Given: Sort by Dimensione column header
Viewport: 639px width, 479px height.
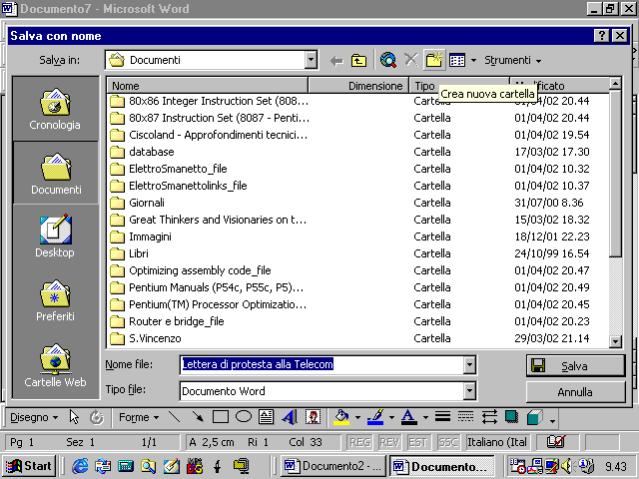Looking at the screenshot, I should pyautogui.click(x=358, y=86).
